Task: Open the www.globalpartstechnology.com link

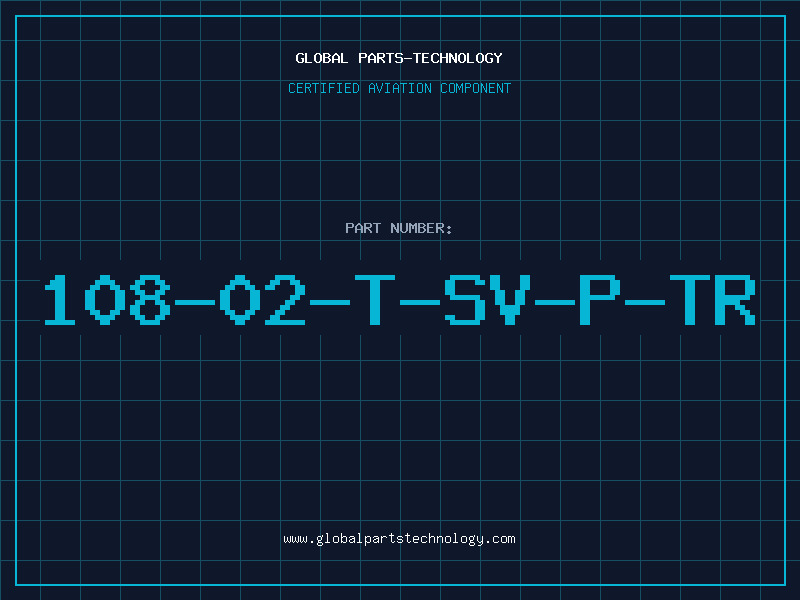Action: tap(399, 539)
